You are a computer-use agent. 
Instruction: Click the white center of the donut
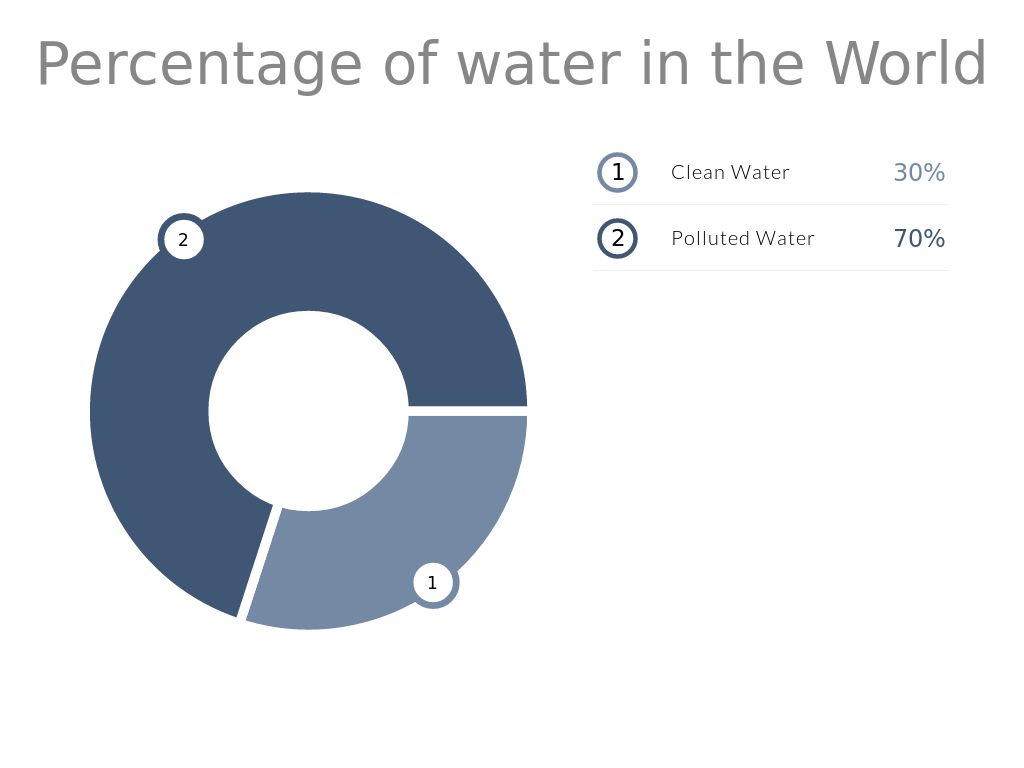pos(308,411)
